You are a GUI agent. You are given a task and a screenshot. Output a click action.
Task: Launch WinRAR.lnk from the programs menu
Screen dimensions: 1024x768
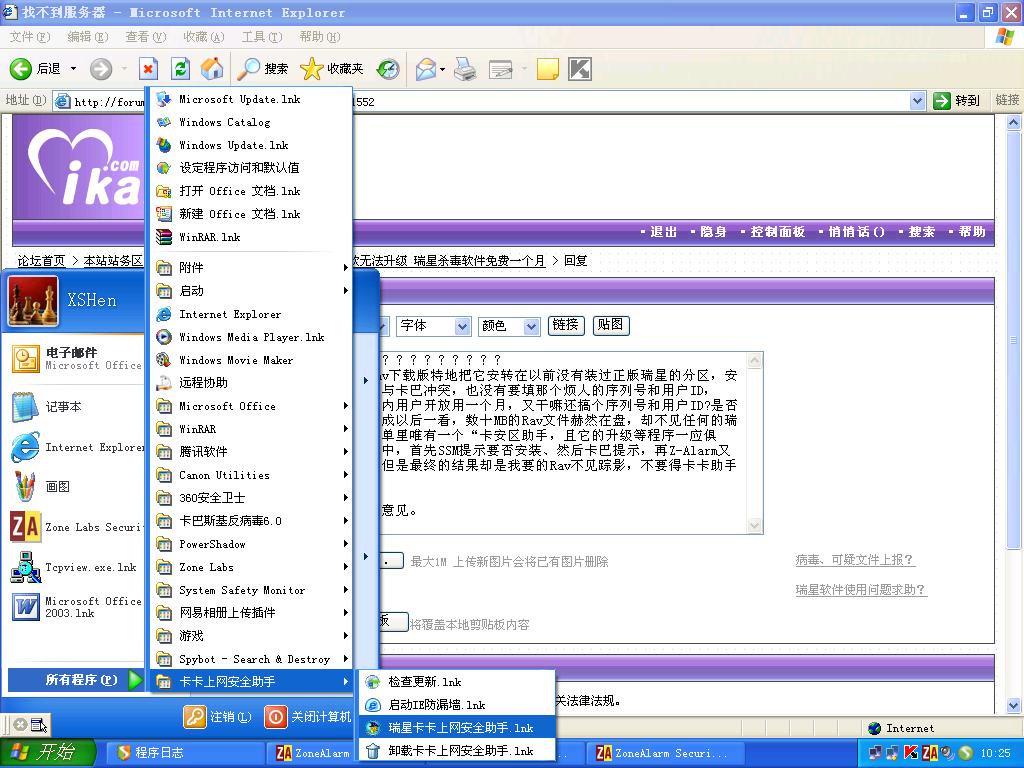(209, 237)
